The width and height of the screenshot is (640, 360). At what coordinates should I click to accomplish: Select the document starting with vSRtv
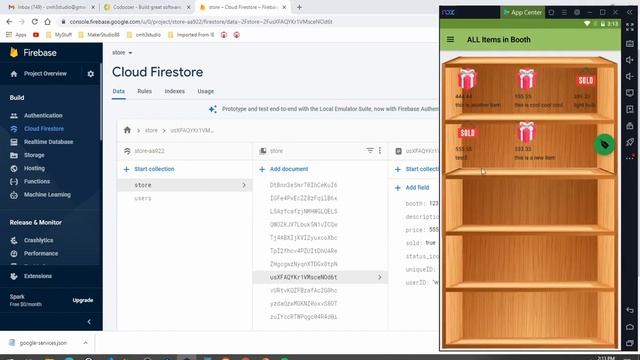coord(303,291)
